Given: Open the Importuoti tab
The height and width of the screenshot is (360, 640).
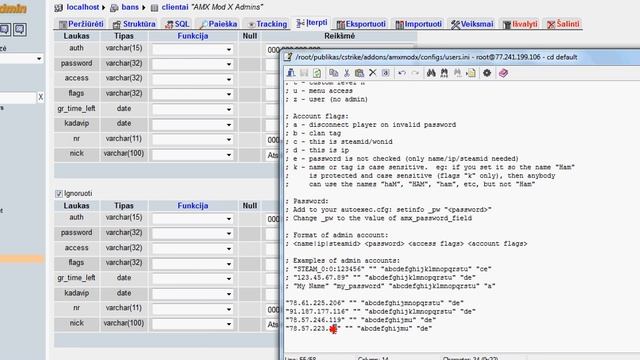Looking at the screenshot, I should click(x=419, y=24).
